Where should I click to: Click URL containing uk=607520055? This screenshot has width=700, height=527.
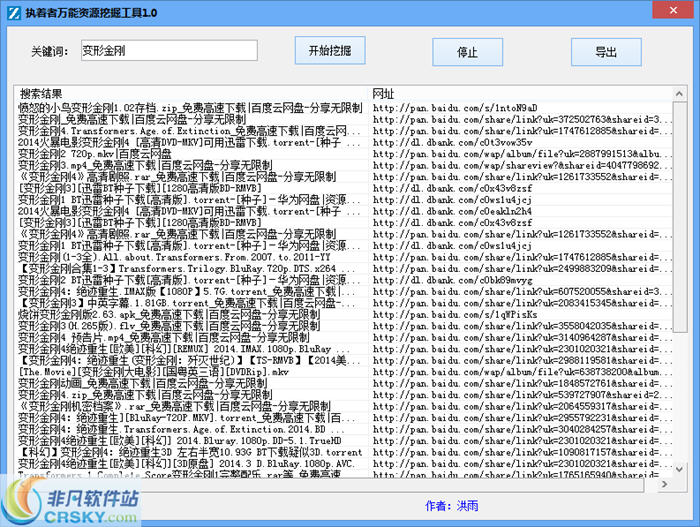point(522,292)
